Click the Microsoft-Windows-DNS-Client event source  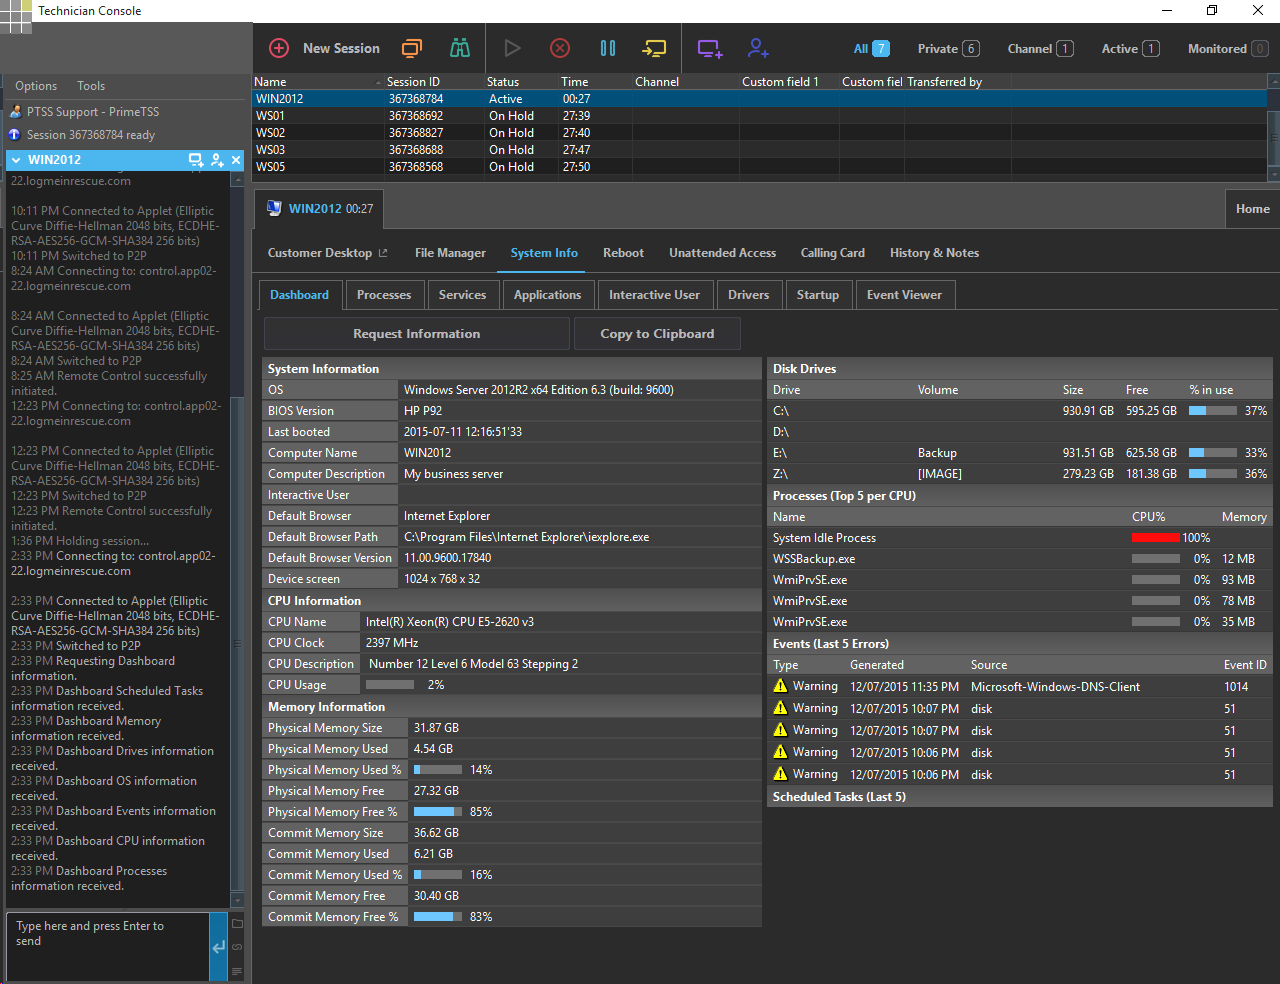(1055, 687)
